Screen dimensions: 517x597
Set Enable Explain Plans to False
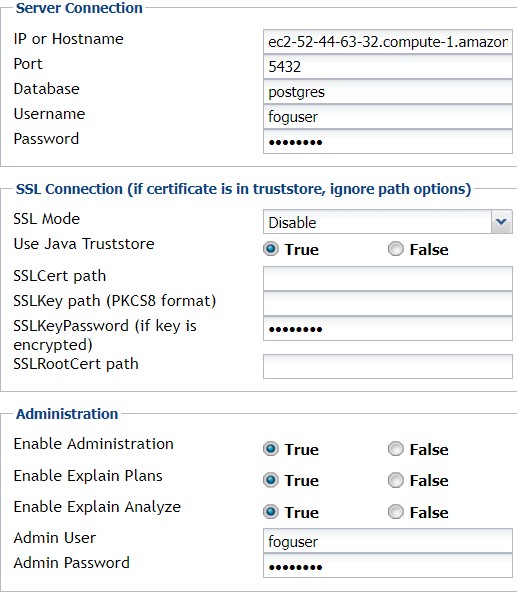[396, 480]
